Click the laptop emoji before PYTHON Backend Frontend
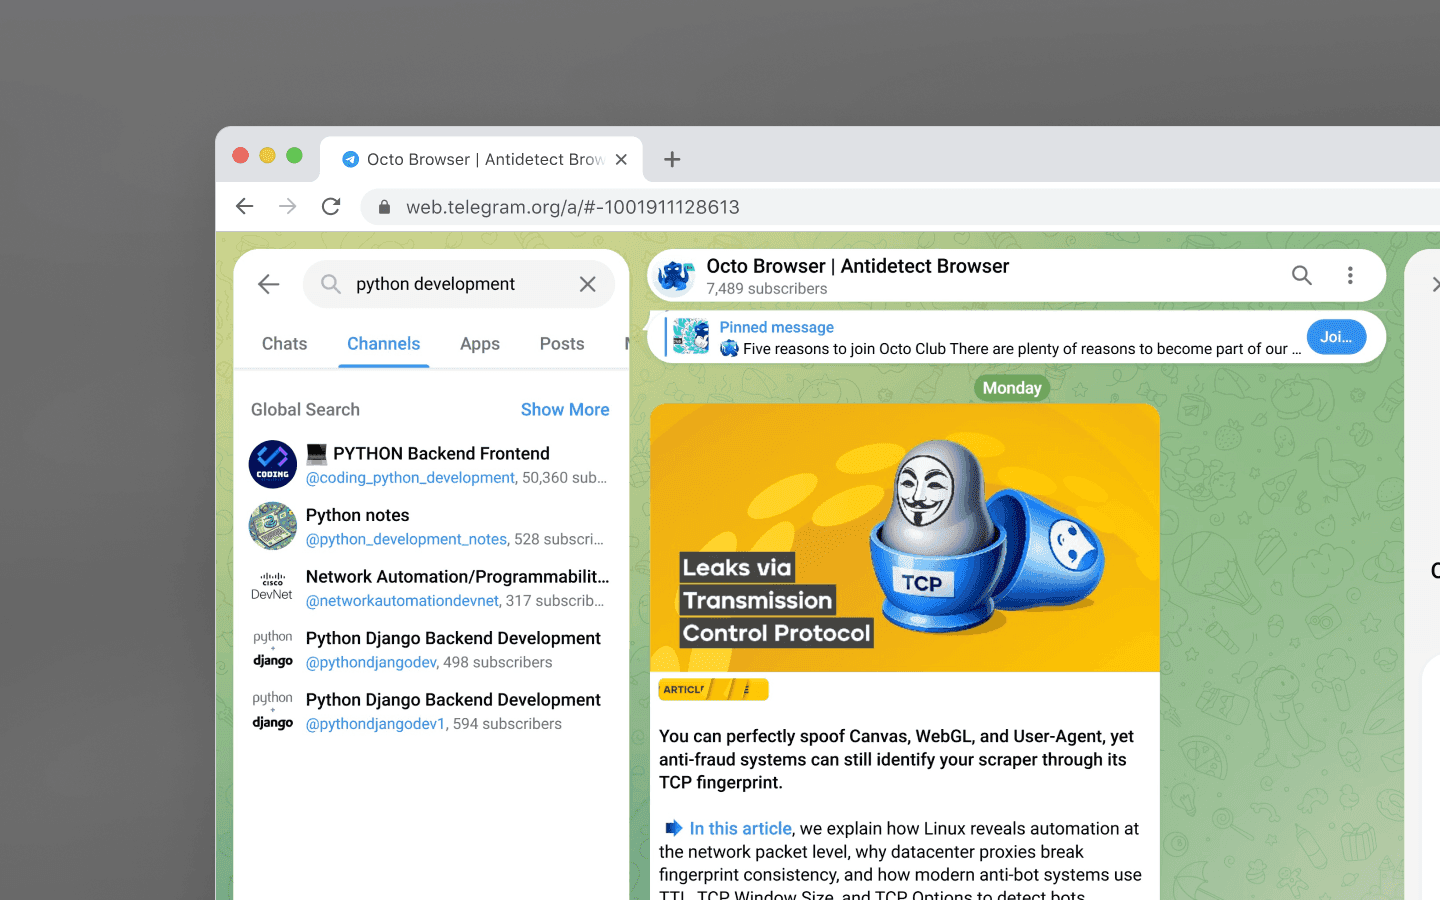1440x900 pixels. click(316, 454)
